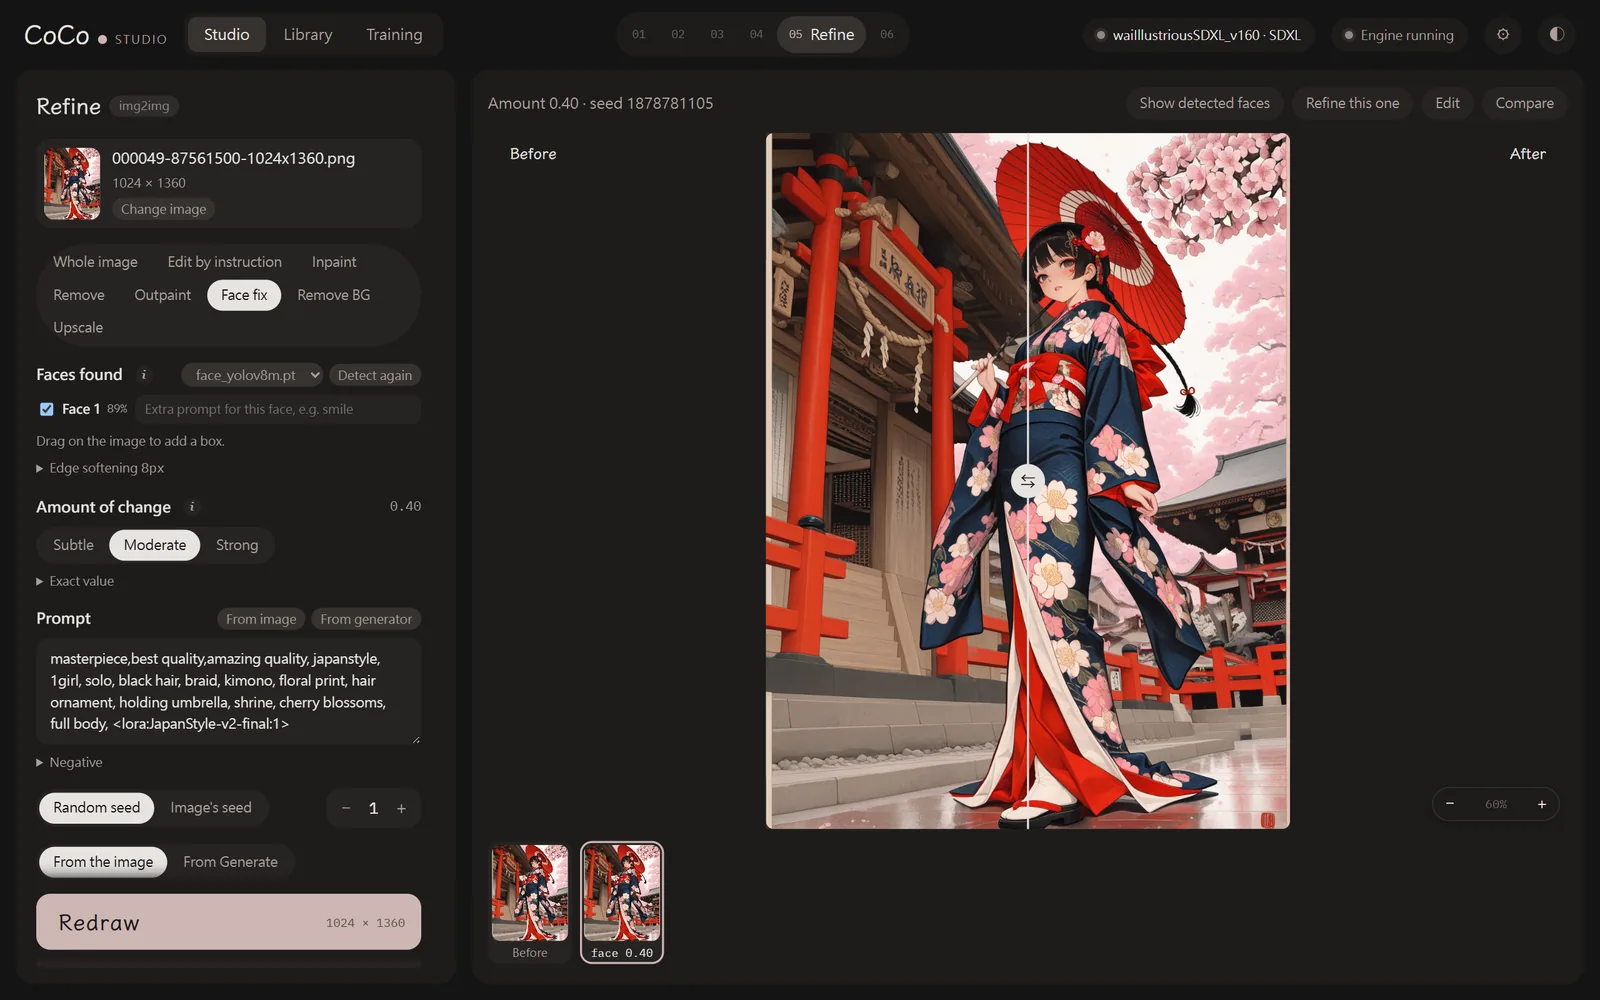Click the compare slider swap handle

tap(1027, 481)
